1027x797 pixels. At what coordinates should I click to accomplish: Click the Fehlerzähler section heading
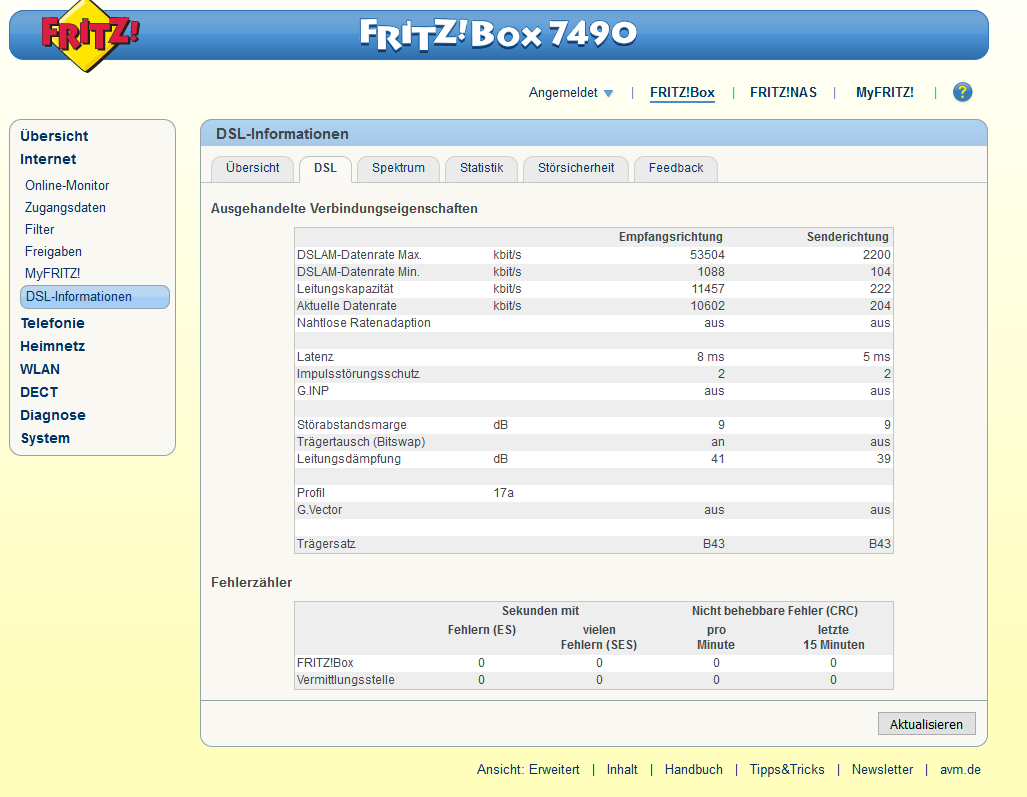coord(252,582)
